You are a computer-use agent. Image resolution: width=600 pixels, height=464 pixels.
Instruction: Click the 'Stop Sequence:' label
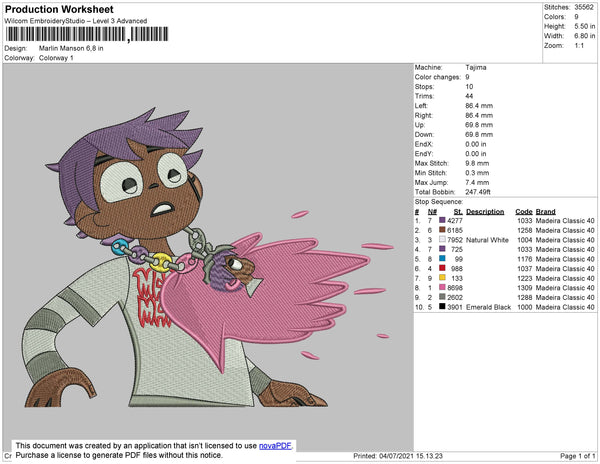pos(439,202)
